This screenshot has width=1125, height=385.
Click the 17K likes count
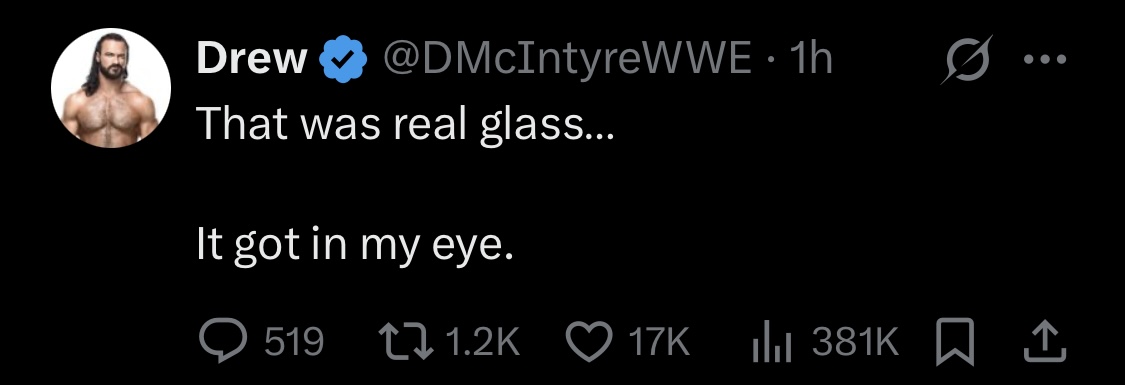pos(659,343)
